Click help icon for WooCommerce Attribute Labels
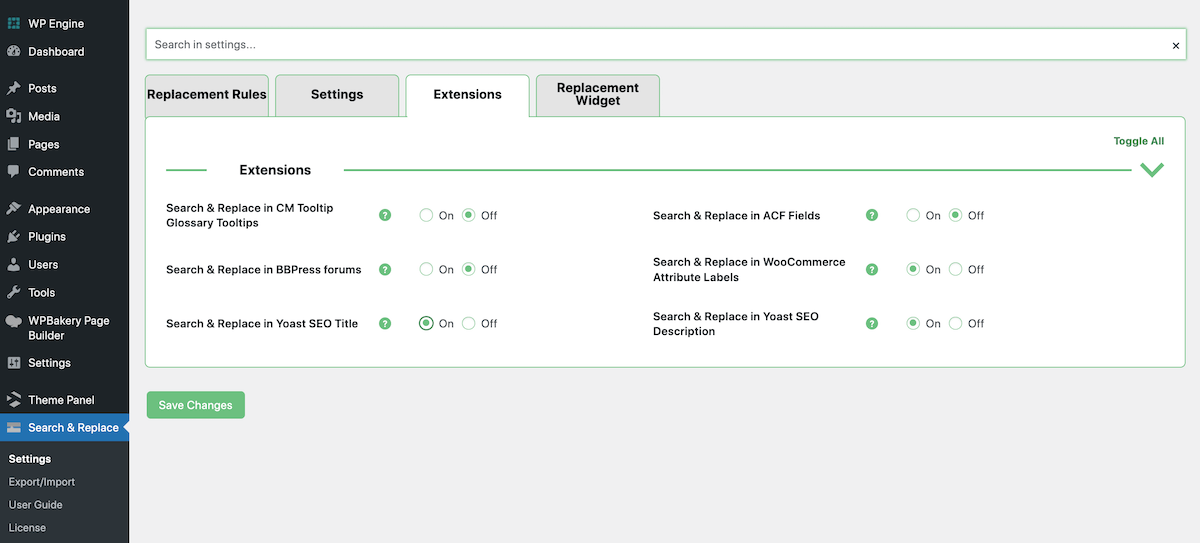This screenshot has height=543, width=1200. click(x=872, y=269)
